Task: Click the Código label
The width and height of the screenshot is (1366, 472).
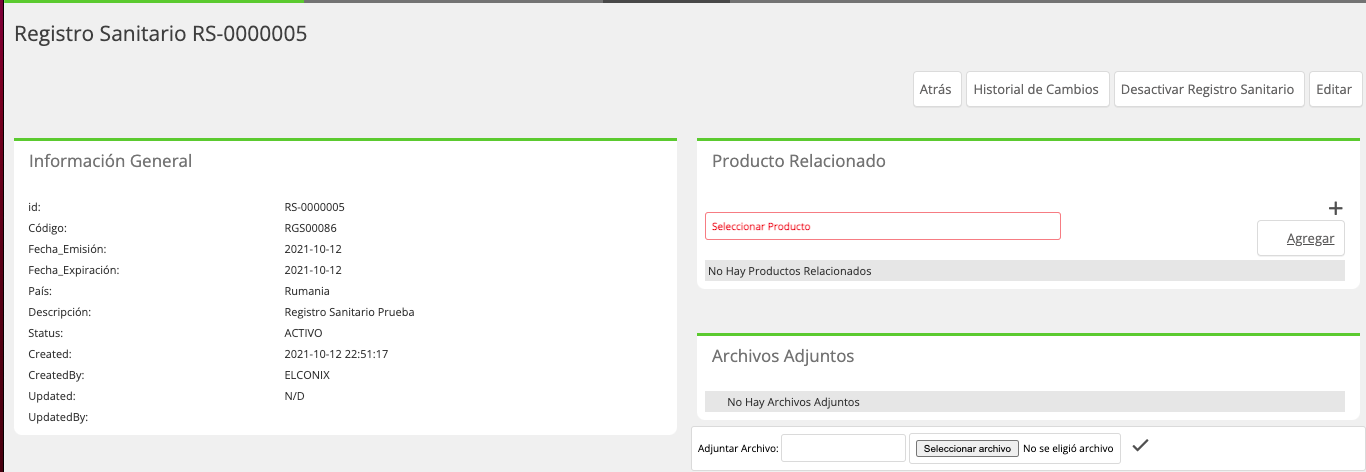Action: tap(47, 228)
